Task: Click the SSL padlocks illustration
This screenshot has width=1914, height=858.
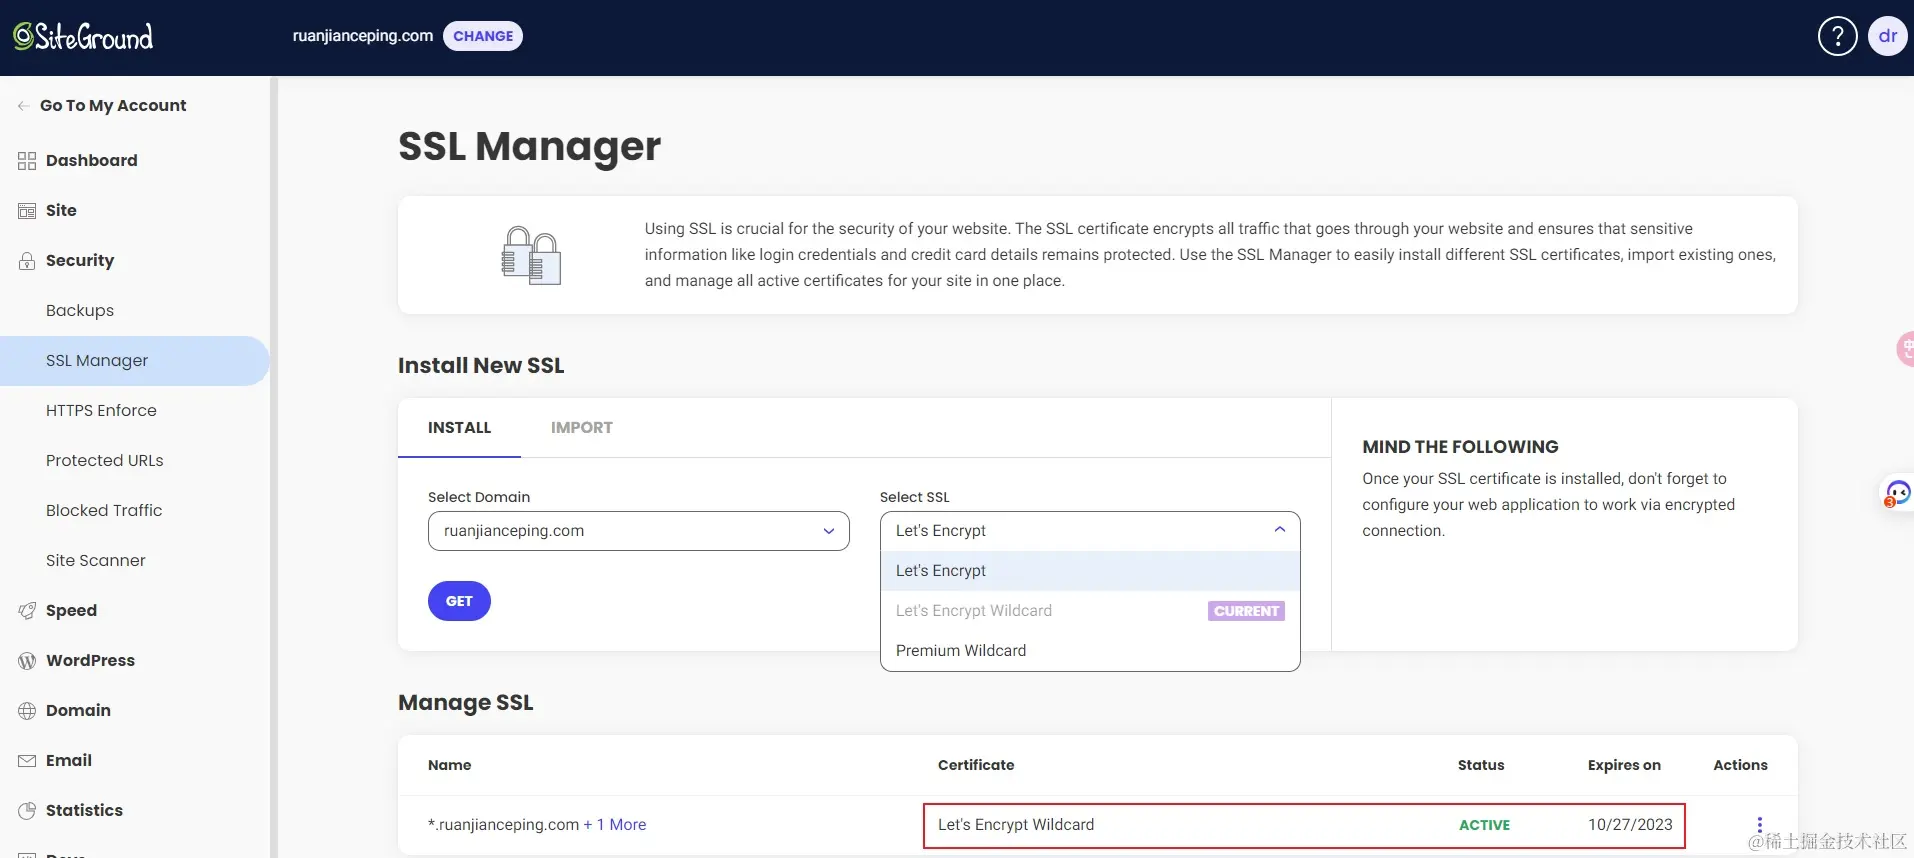Action: click(531, 255)
